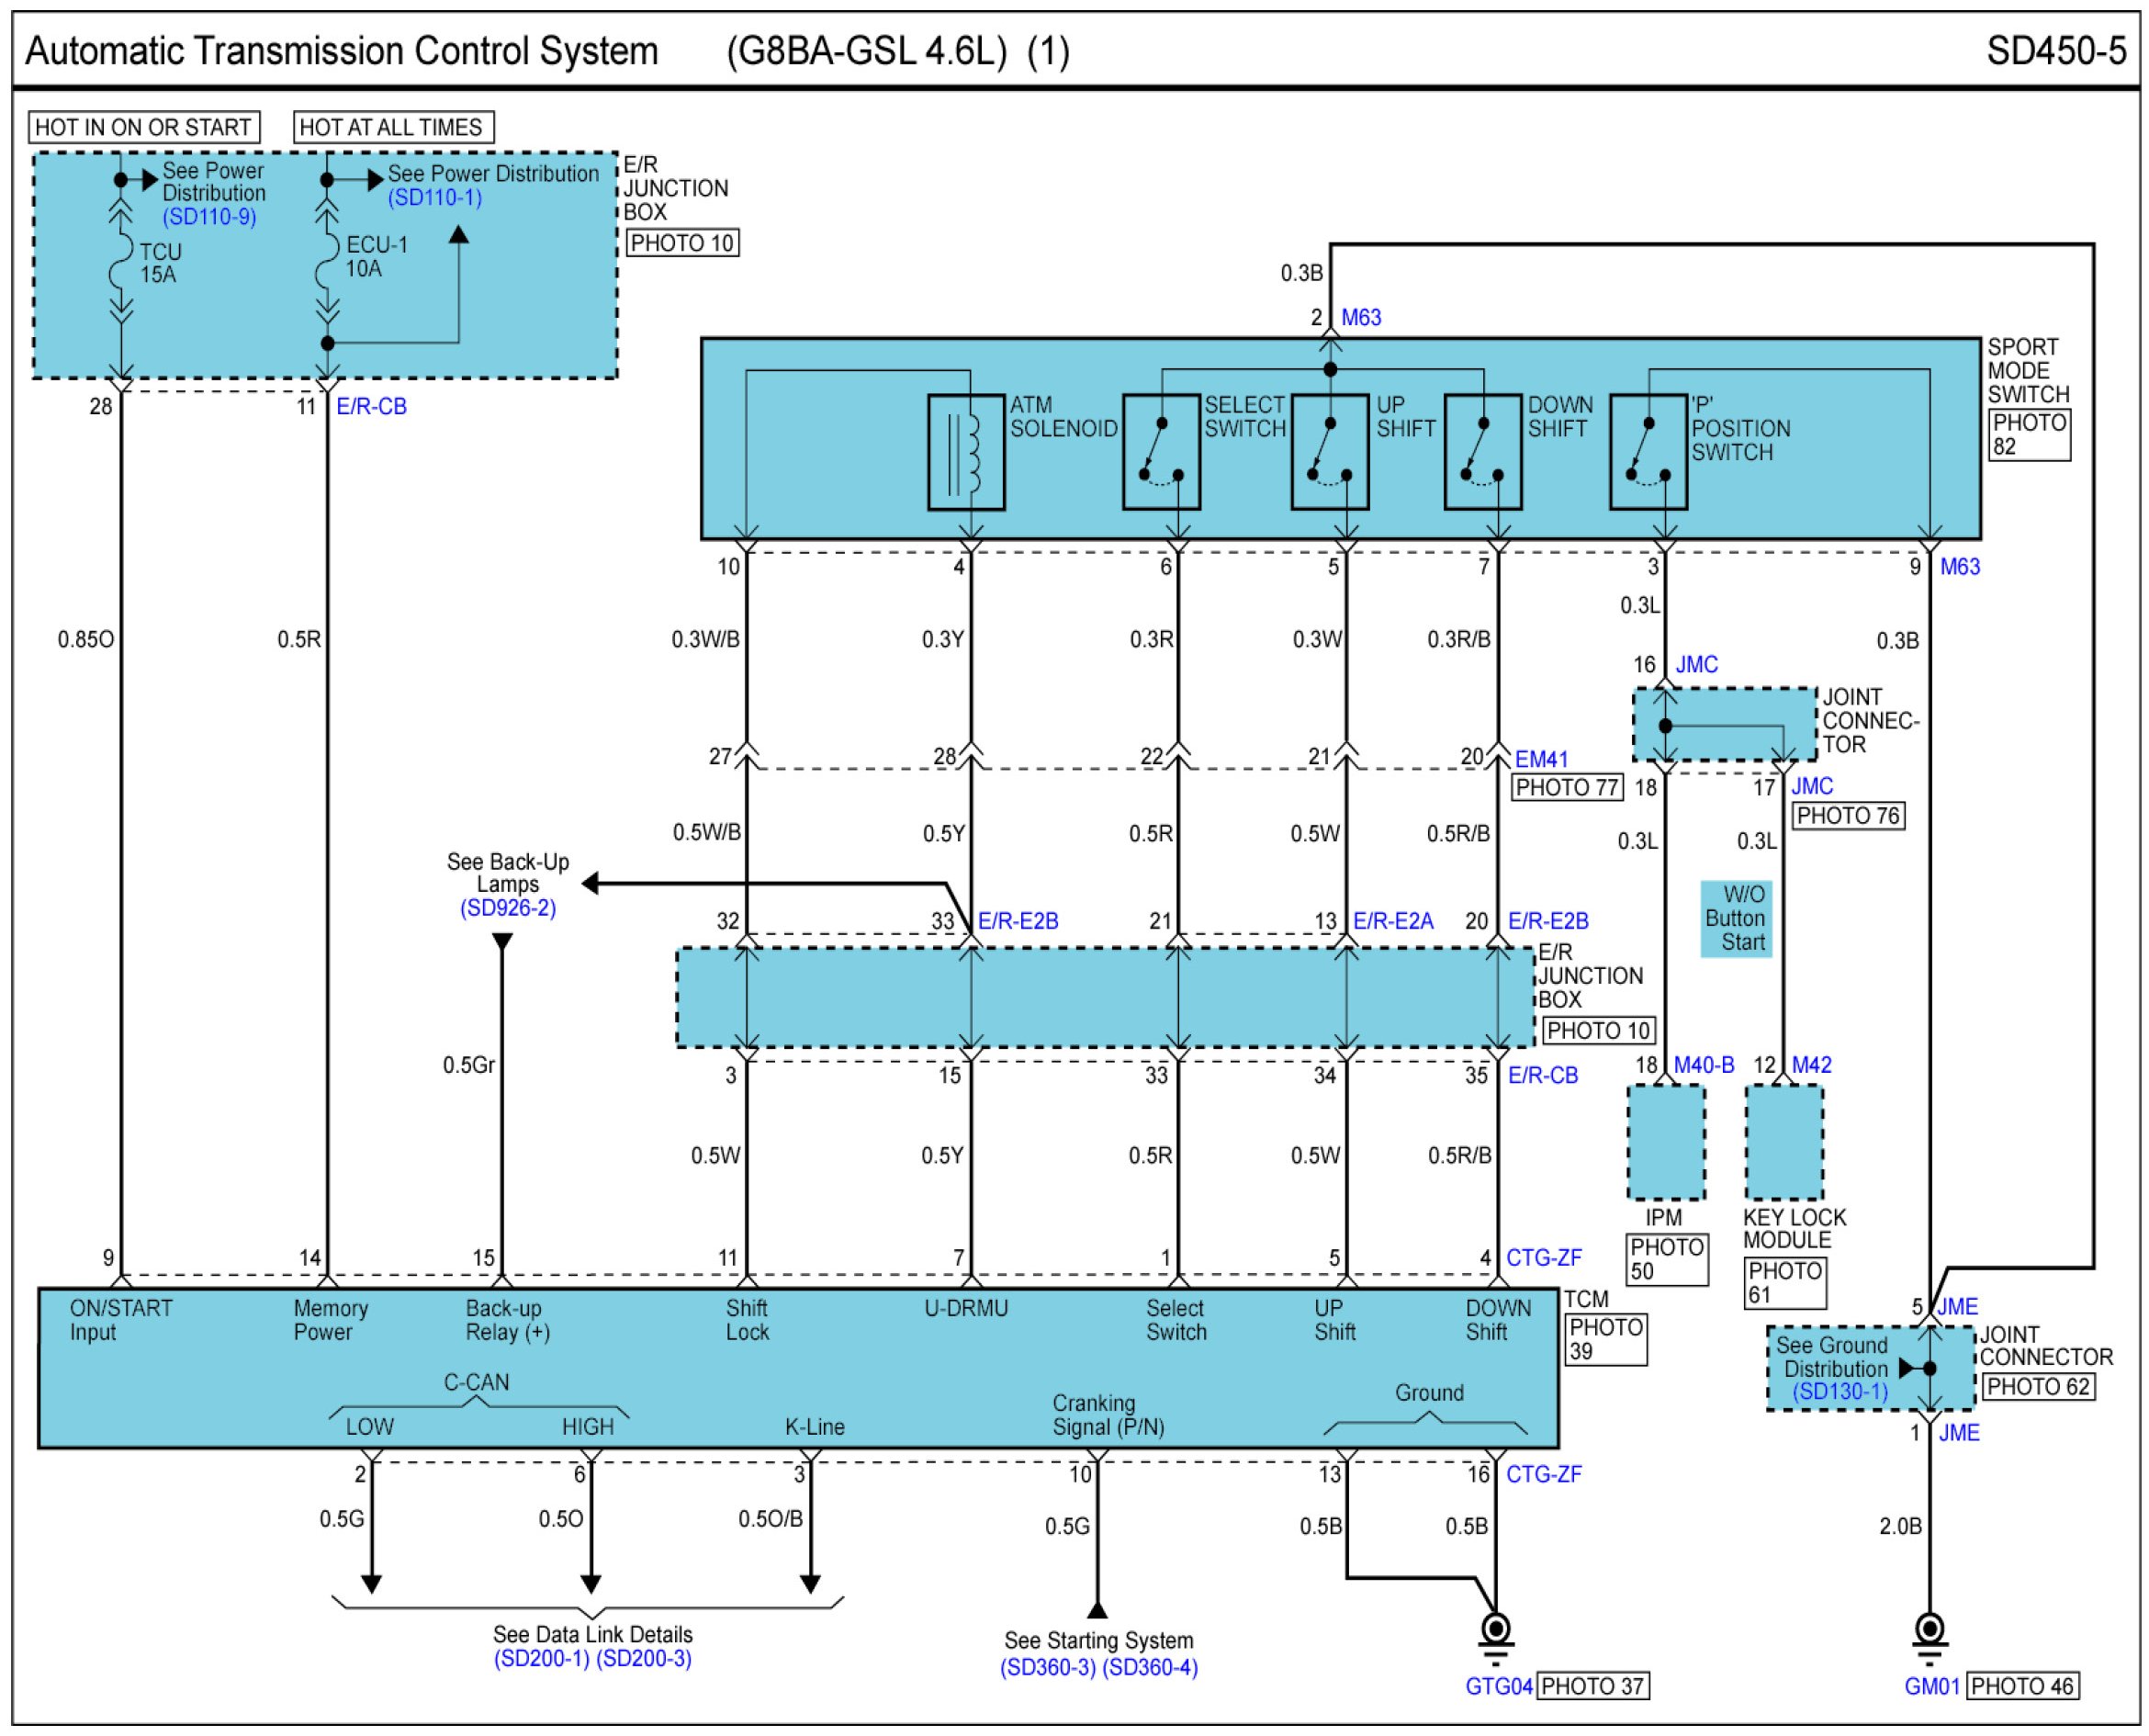Viewport: 2149px width, 1736px height.
Task: Open the SD200-1 data link details reference
Action: coord(541,1658)
